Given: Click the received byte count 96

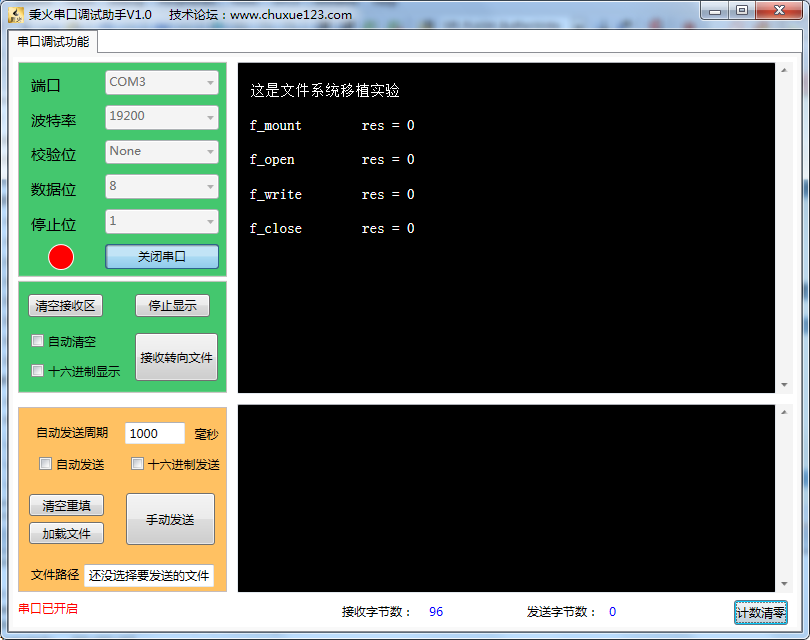Looking at the screenshot, I should (436, 612).
